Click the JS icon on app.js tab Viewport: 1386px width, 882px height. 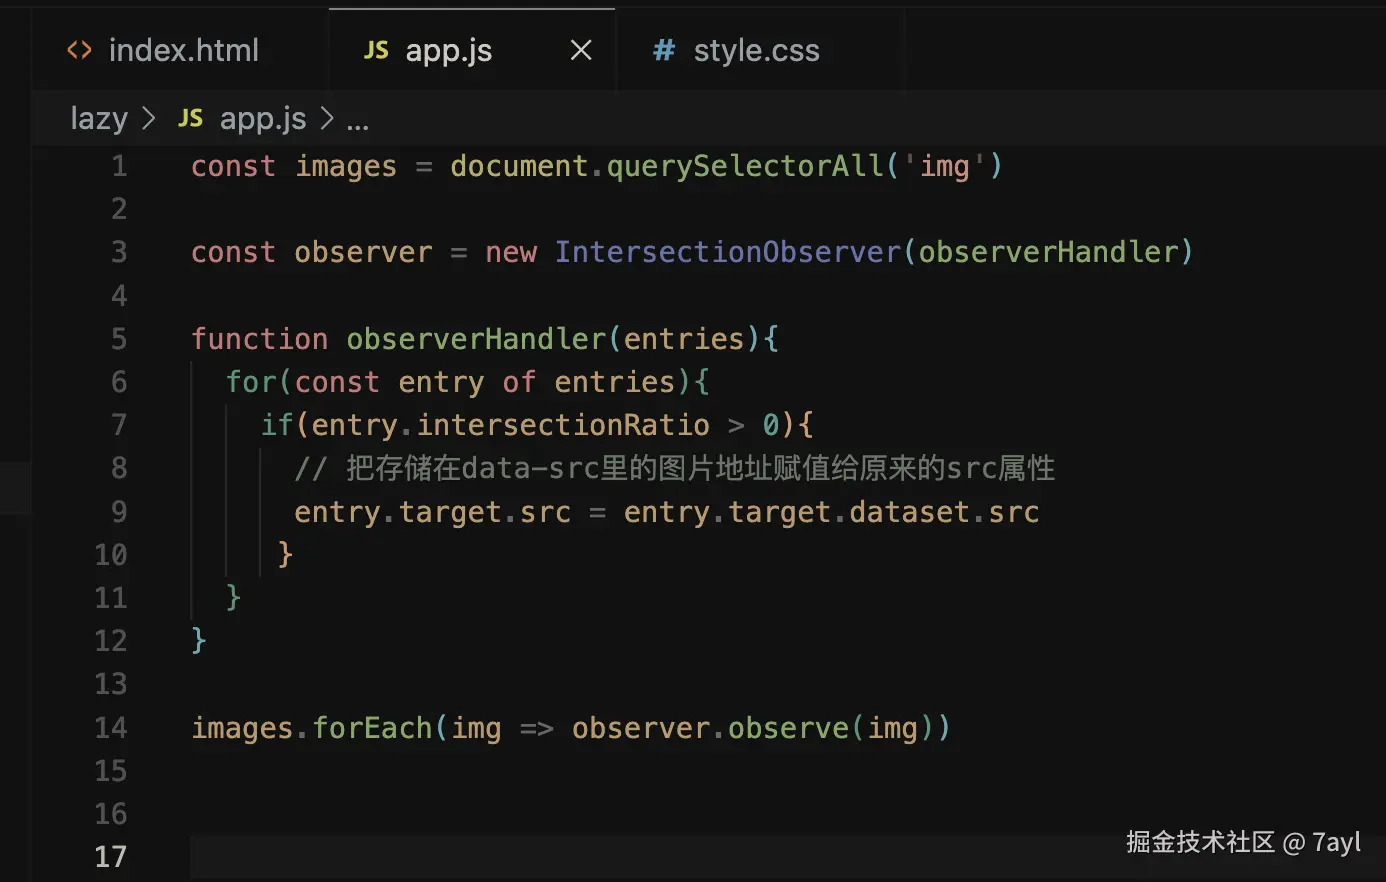coord(376,50)
